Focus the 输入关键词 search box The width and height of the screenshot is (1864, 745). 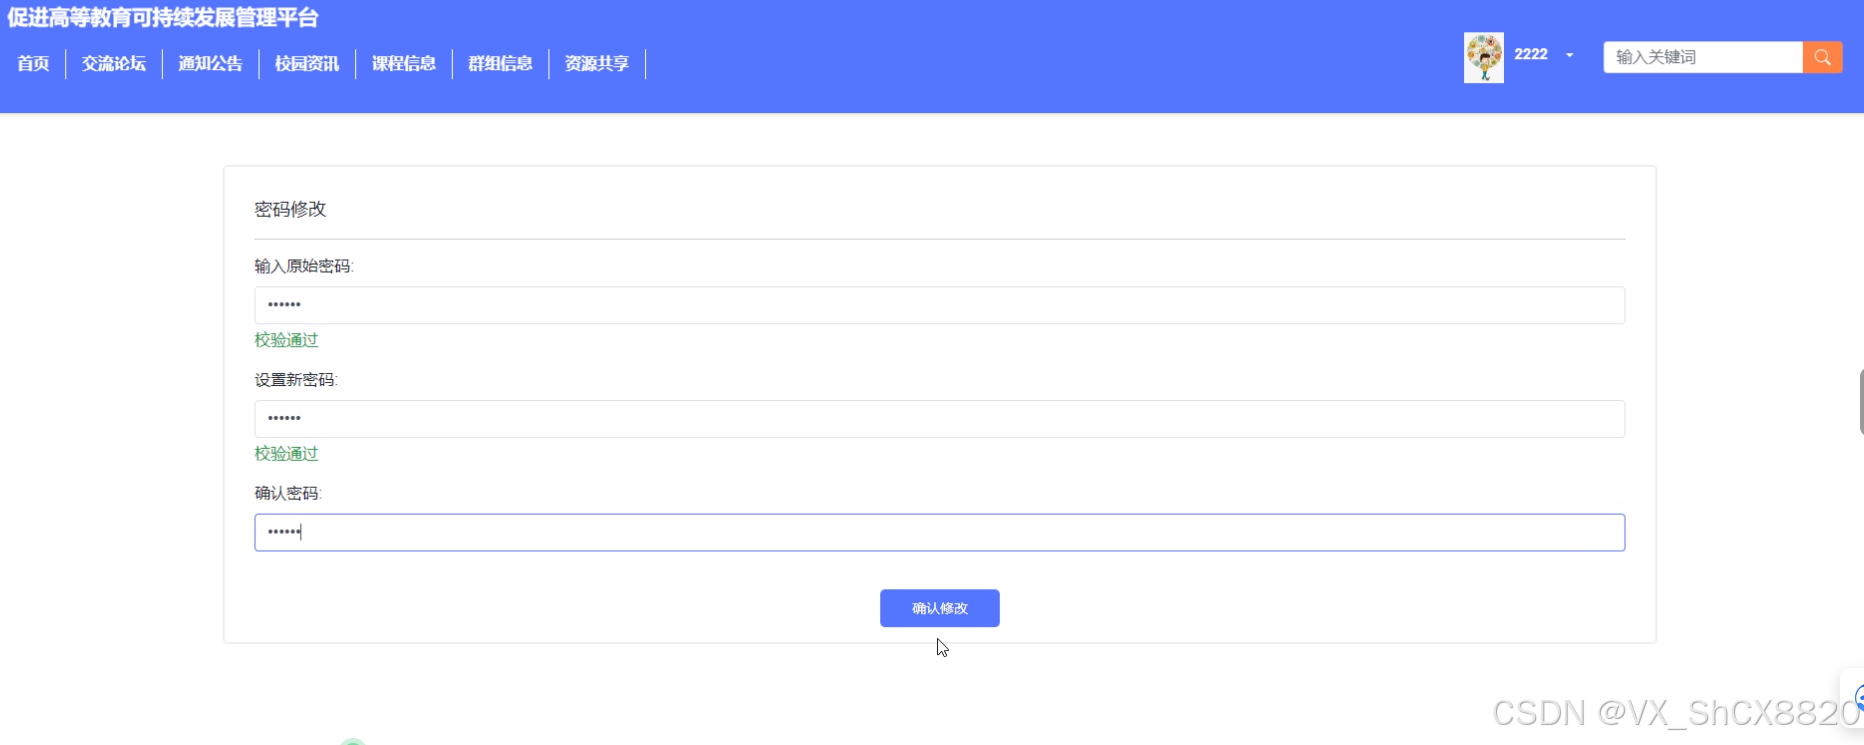pyautogui.click(x=1702, y=57)
